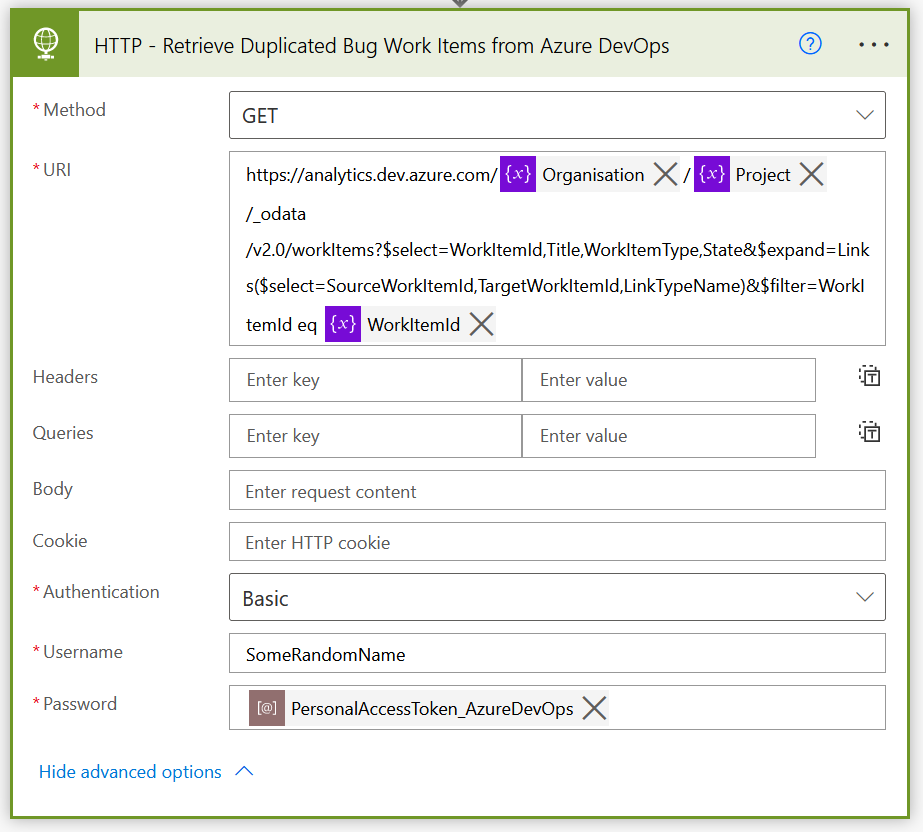Switch Headers to text mode icon
Screen dimensions: 923x832
tap(869, 376)
